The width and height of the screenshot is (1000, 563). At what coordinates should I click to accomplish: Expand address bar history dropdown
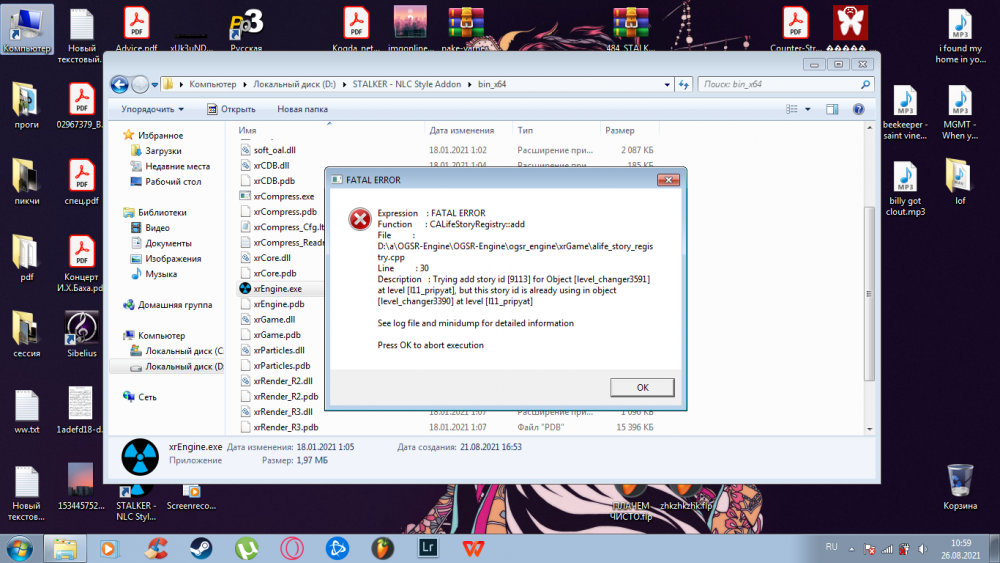tap(667, 84)
